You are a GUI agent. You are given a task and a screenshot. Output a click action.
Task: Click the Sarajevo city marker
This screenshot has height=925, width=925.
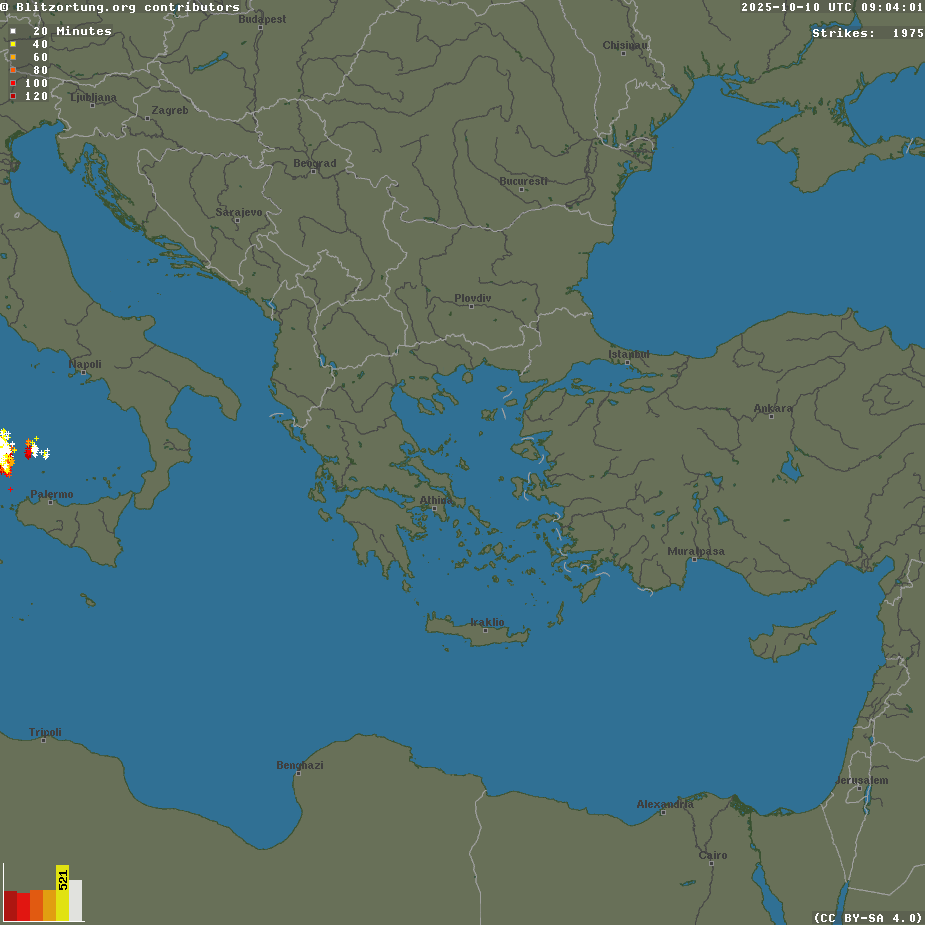[238, 219]
